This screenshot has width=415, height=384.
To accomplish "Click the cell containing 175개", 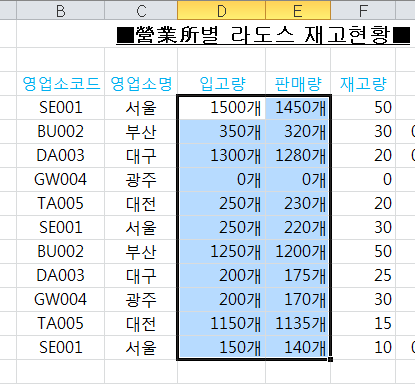I will (x=298, y=275).
